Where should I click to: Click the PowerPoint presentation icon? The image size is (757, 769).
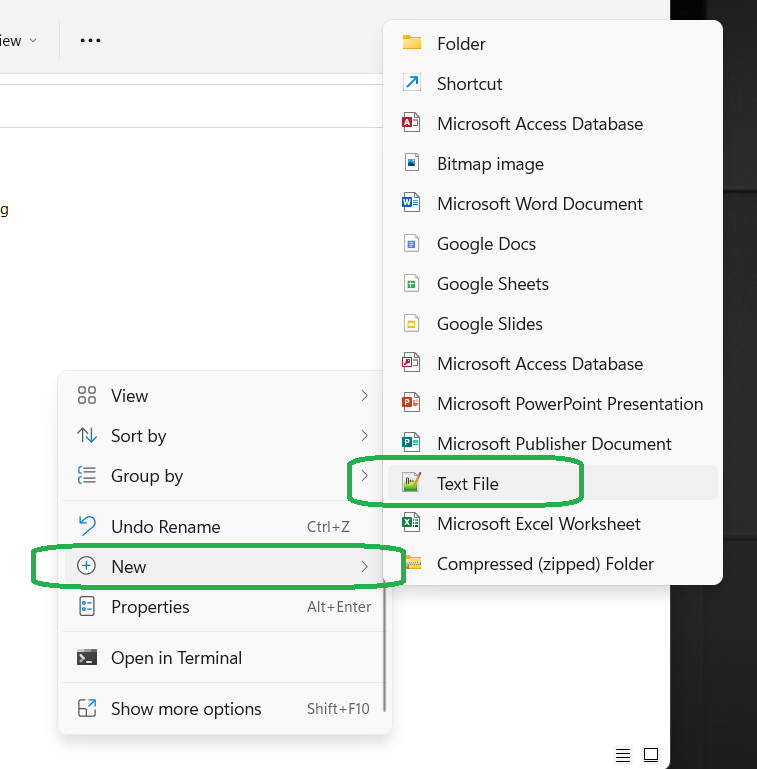pyautogui.click(x=411, y=403)
